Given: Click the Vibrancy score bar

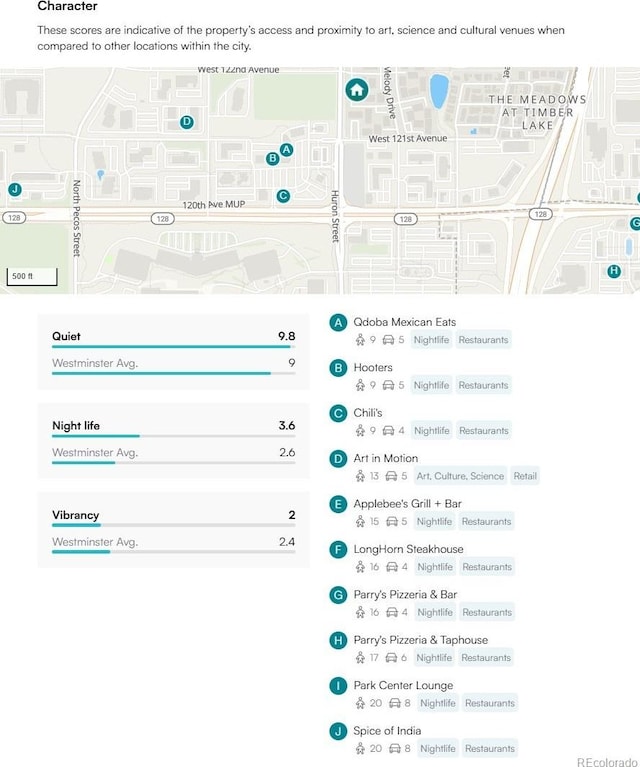Looking at the screenshot, I should click(x=173, y=525).
